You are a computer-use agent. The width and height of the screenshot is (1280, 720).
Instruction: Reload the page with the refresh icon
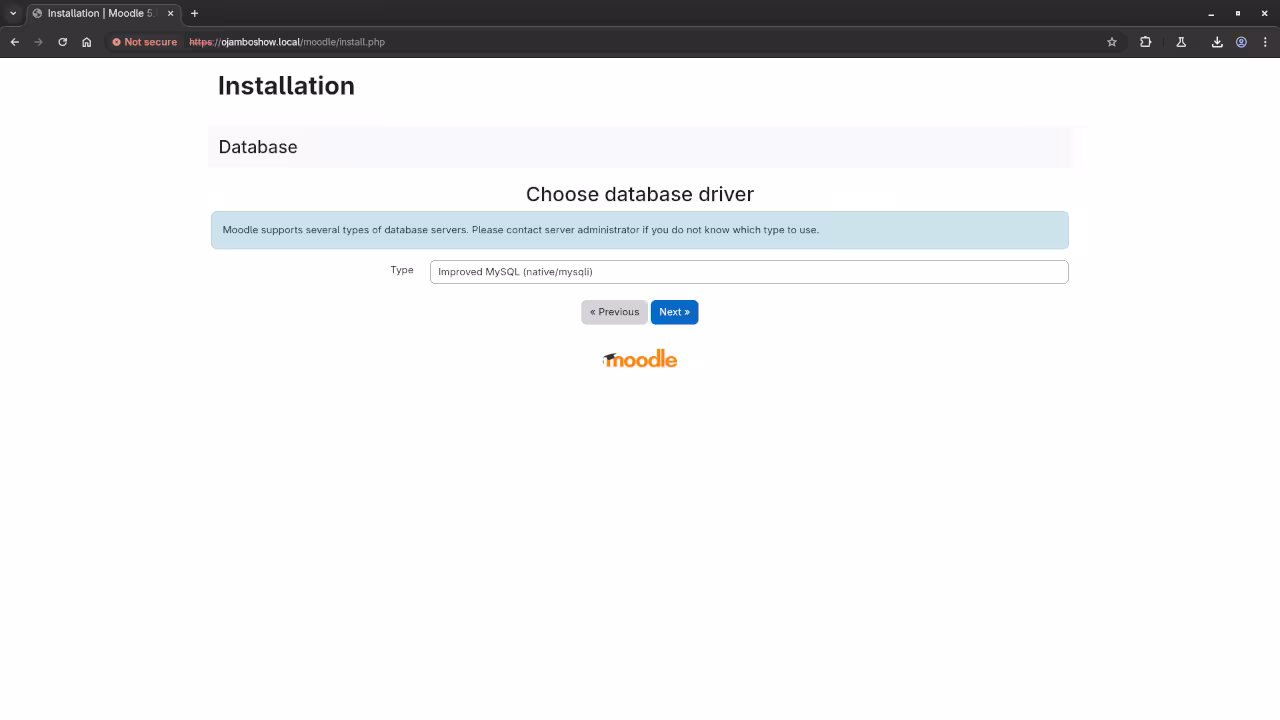pos(63,42)
